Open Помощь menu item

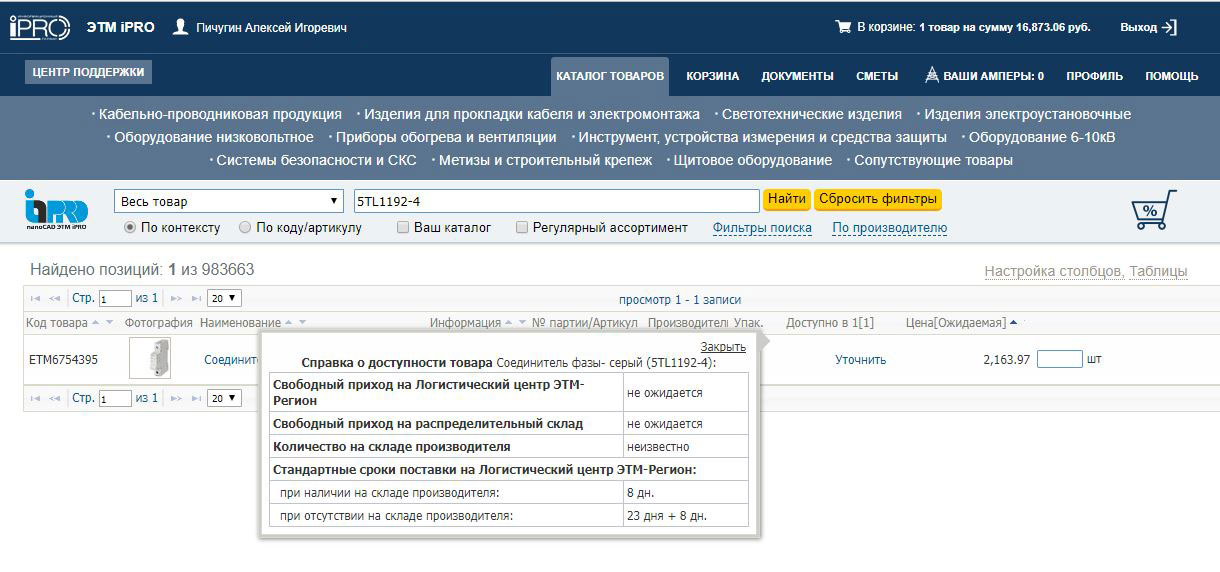tap(1172, 76)
